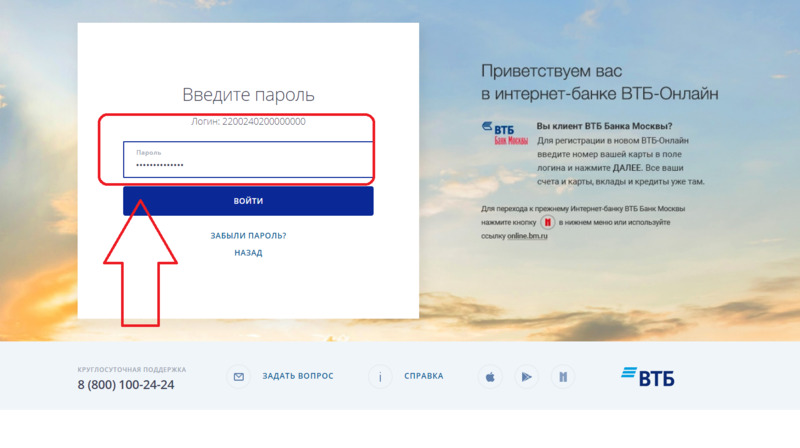Click the КРУГЛОСУТОЧНАЯ ПОДДЕРЖКА label

132,369
